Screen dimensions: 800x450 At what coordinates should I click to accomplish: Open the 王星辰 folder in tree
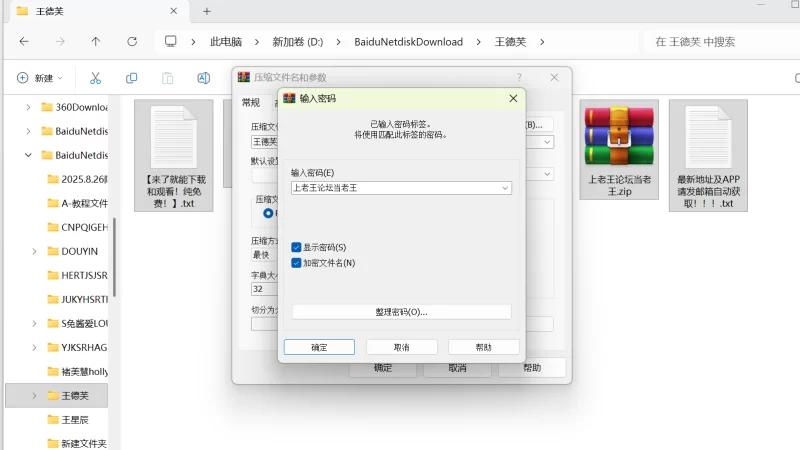point(67,420)
